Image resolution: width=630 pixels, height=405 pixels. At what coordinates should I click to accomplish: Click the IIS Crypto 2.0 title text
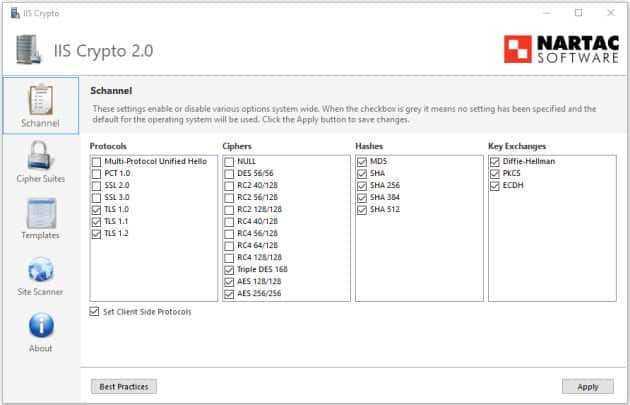(103, 51)
